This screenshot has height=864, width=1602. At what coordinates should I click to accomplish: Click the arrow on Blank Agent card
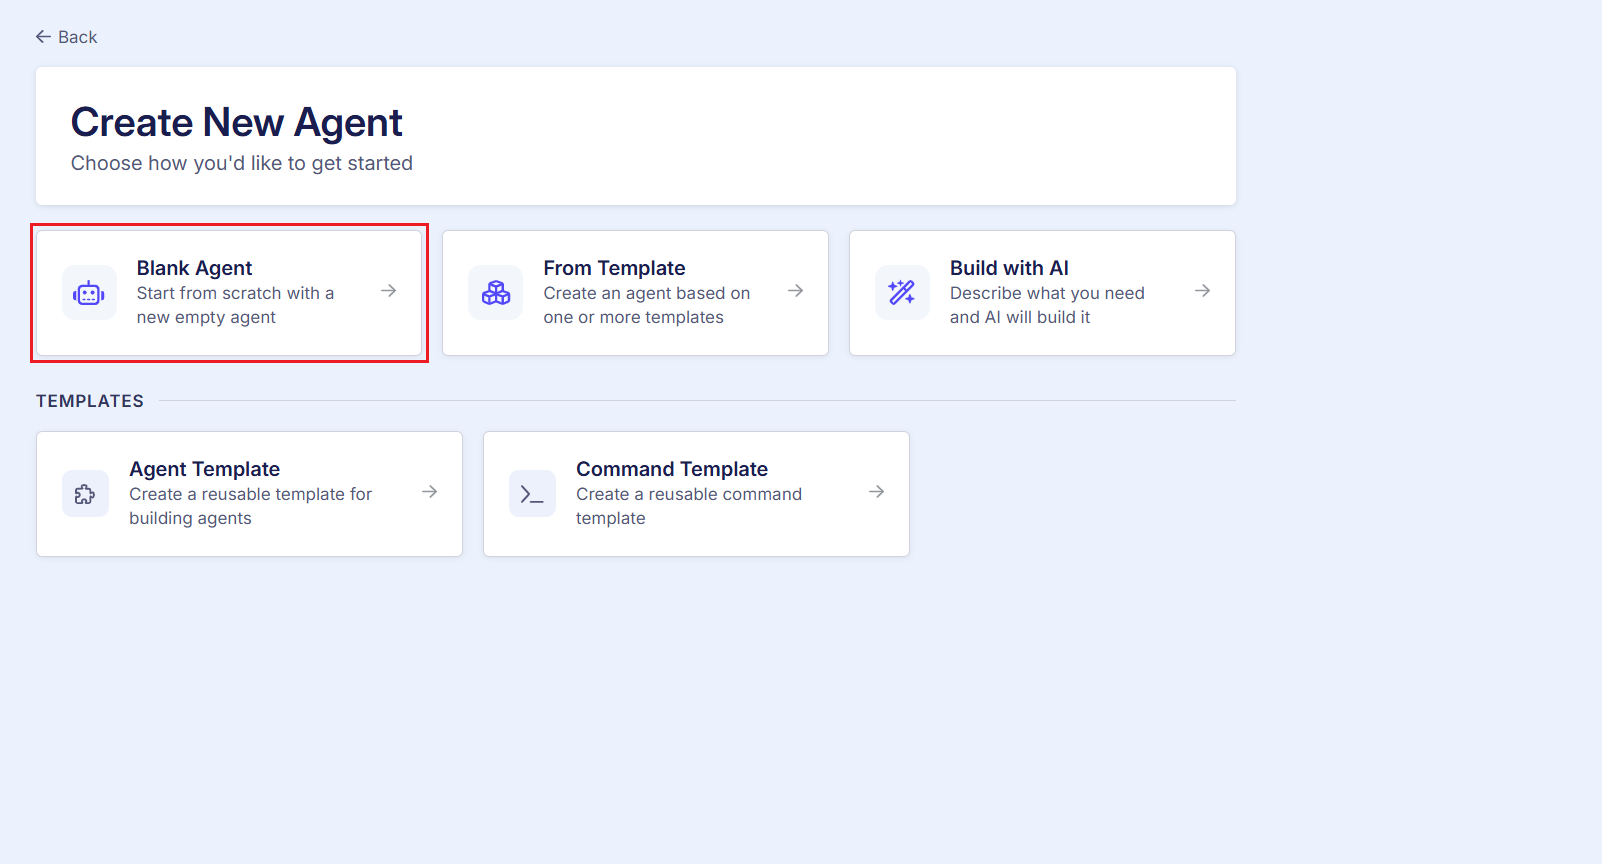389,291
